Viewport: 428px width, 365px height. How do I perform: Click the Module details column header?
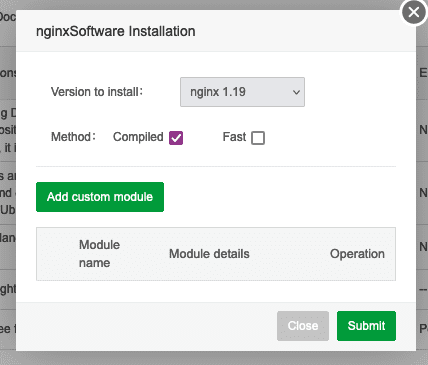[x=209, y=254]
